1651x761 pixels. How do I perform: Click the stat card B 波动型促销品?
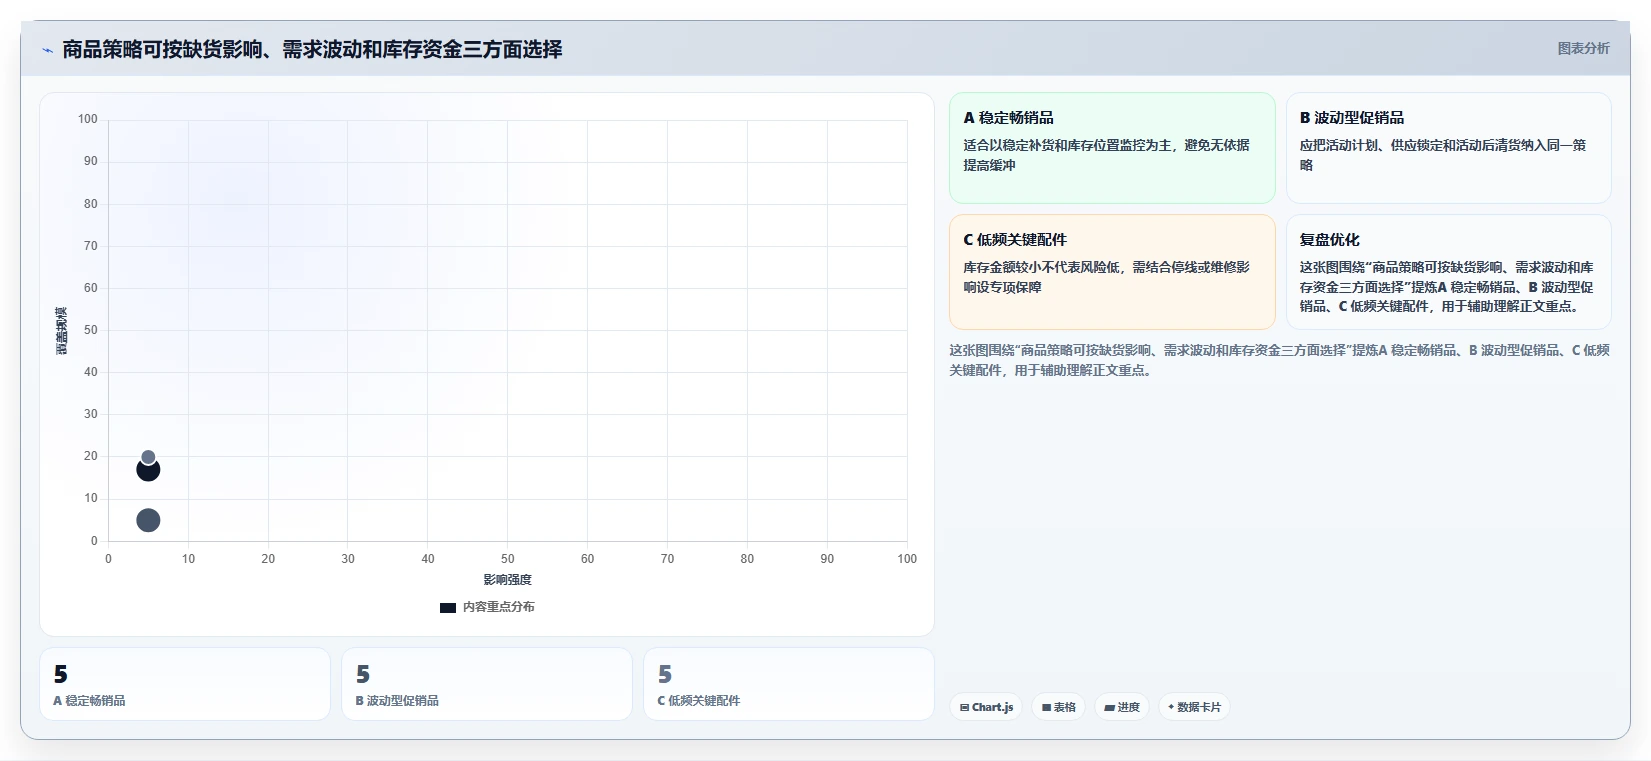tap(487, 684)
